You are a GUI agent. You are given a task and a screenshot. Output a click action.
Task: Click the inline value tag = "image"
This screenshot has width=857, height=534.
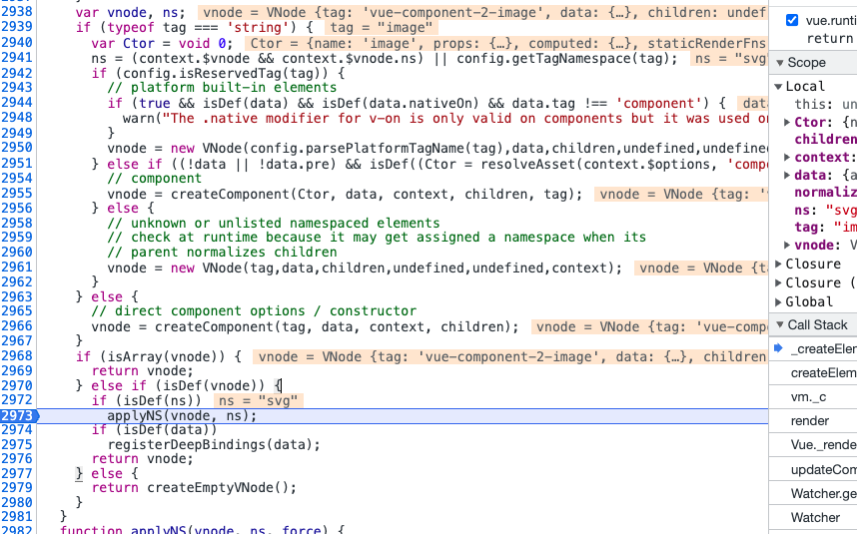(x=381, y=27)
